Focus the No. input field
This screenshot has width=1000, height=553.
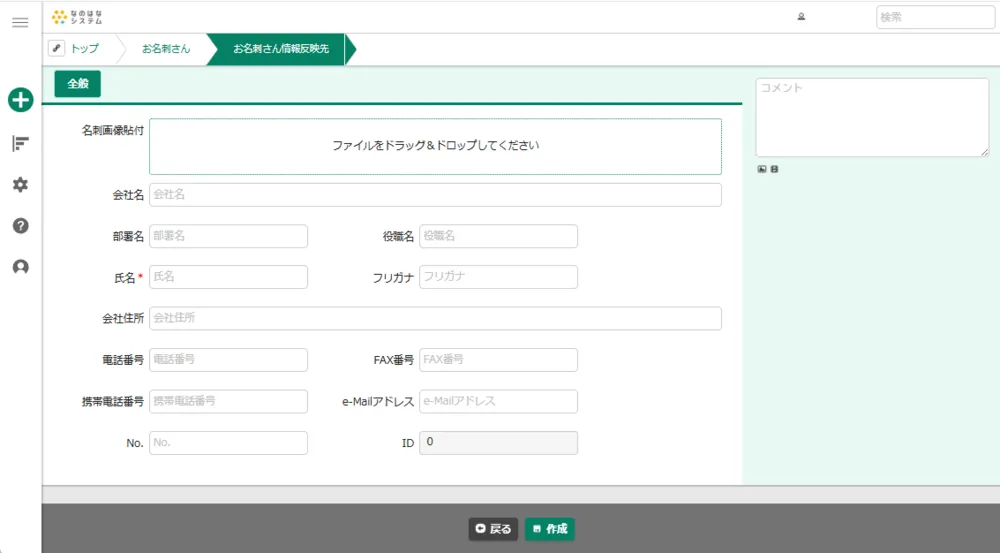click(228, 443)
